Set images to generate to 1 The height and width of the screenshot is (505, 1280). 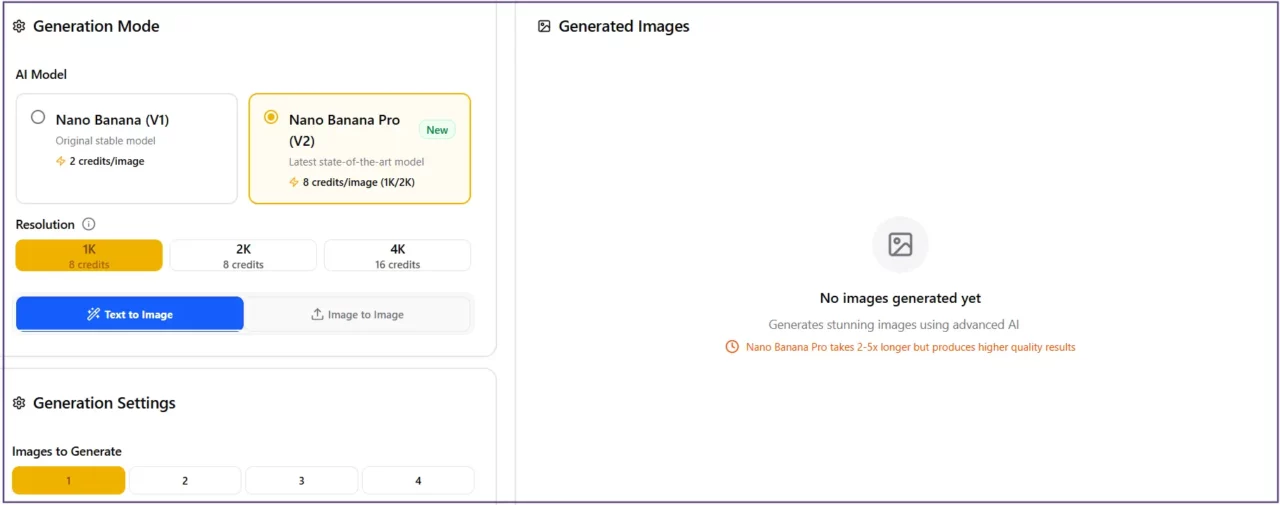[68, 481]
